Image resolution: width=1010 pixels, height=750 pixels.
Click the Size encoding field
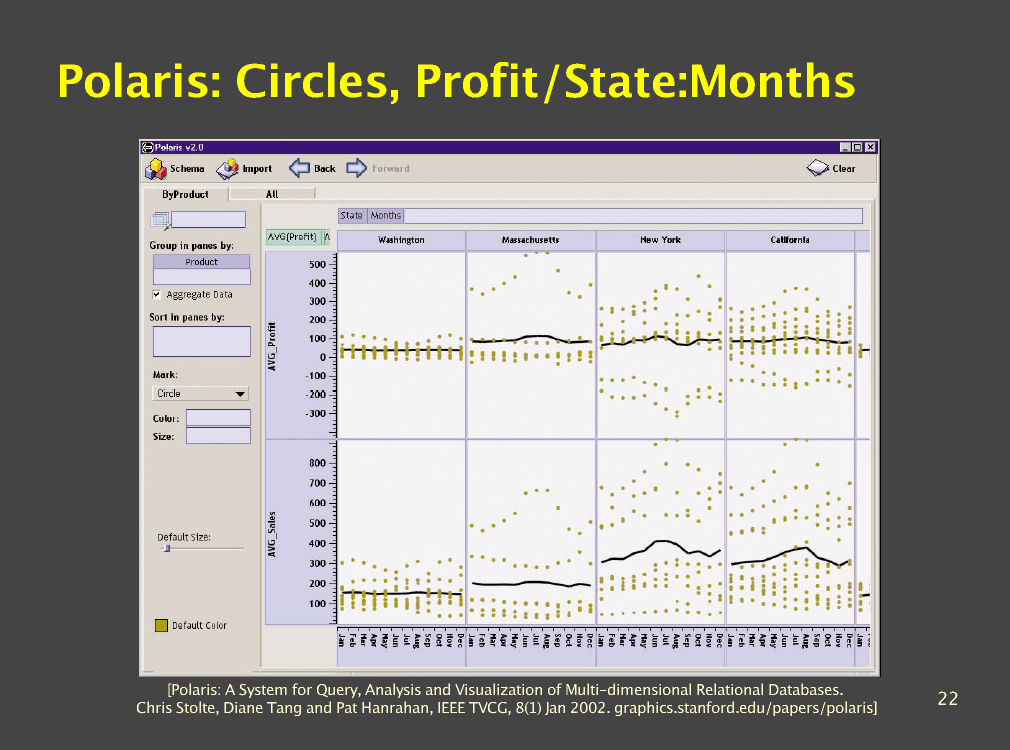tap(218, 436)
